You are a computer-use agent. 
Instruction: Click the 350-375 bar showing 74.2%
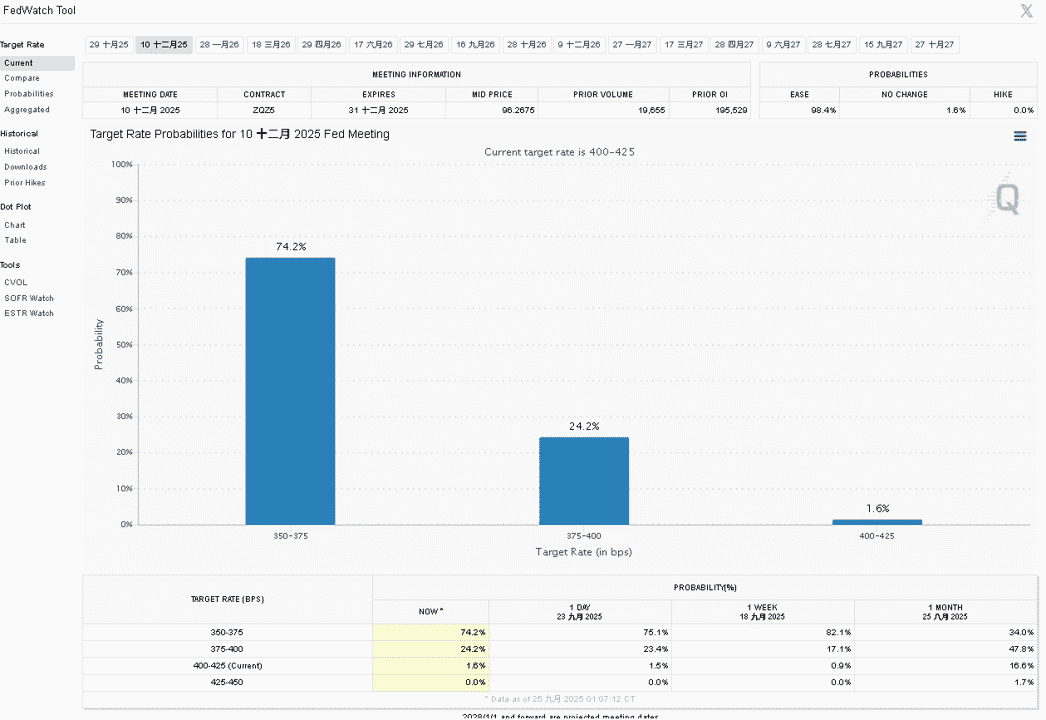tap(290, 391)
